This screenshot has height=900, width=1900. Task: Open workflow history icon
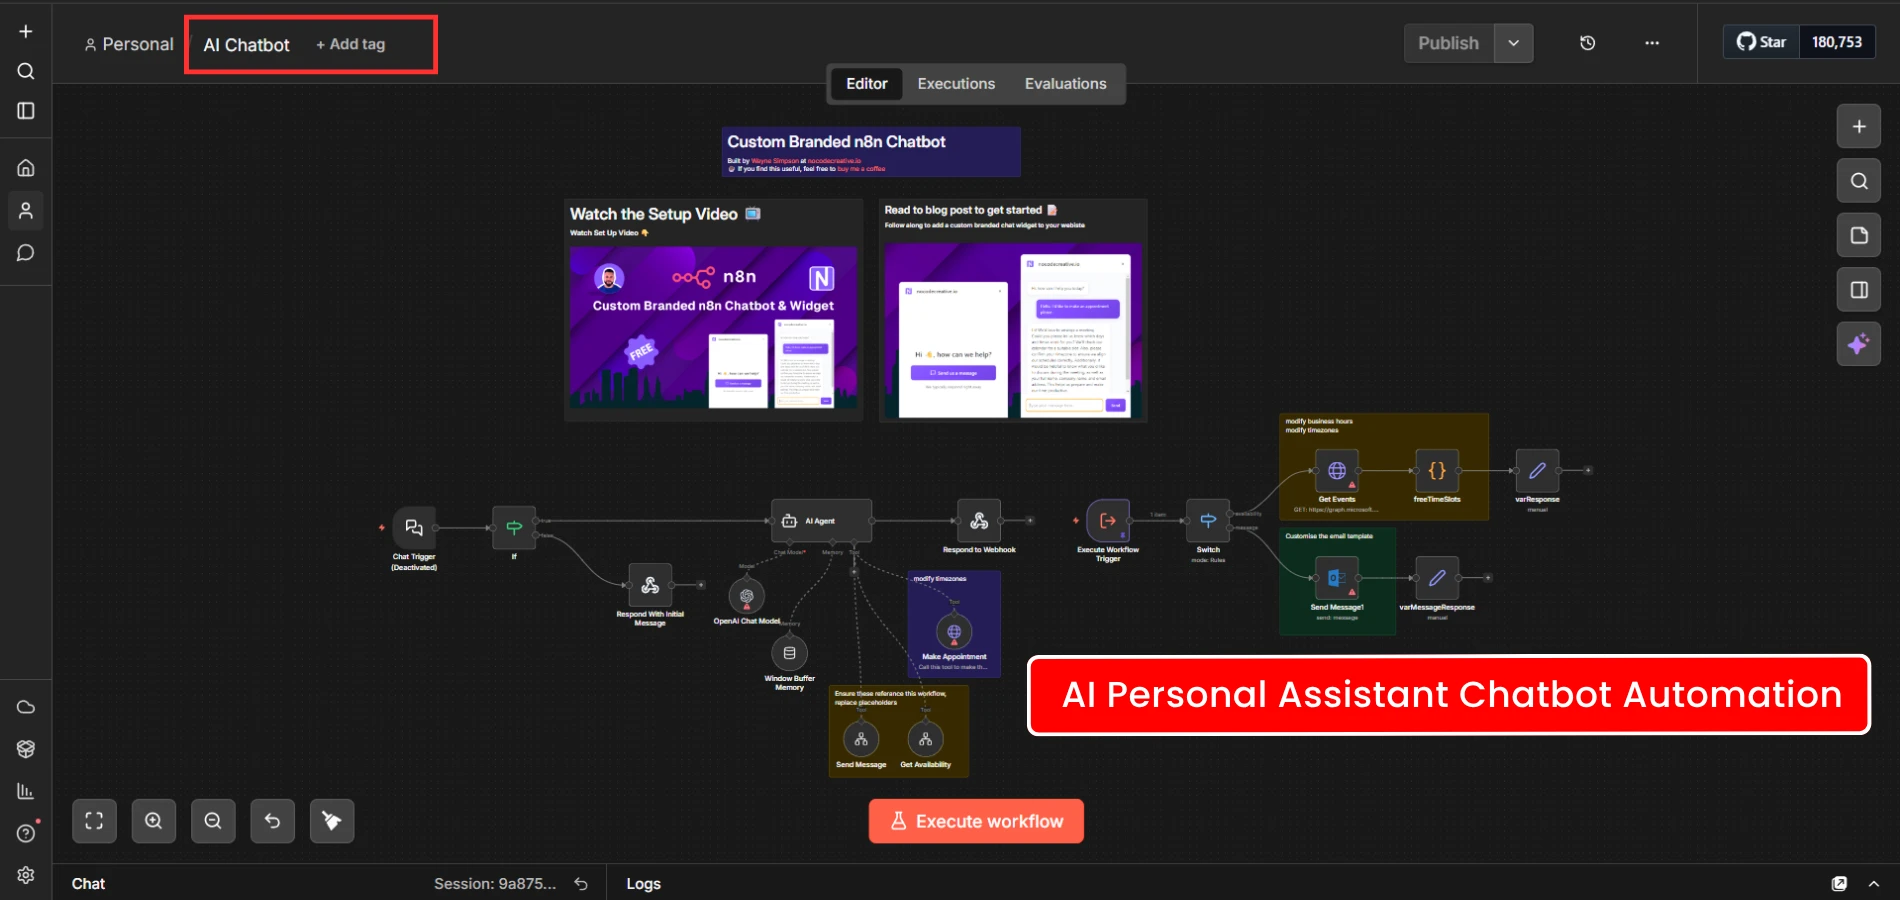[x=1587, y=43]
